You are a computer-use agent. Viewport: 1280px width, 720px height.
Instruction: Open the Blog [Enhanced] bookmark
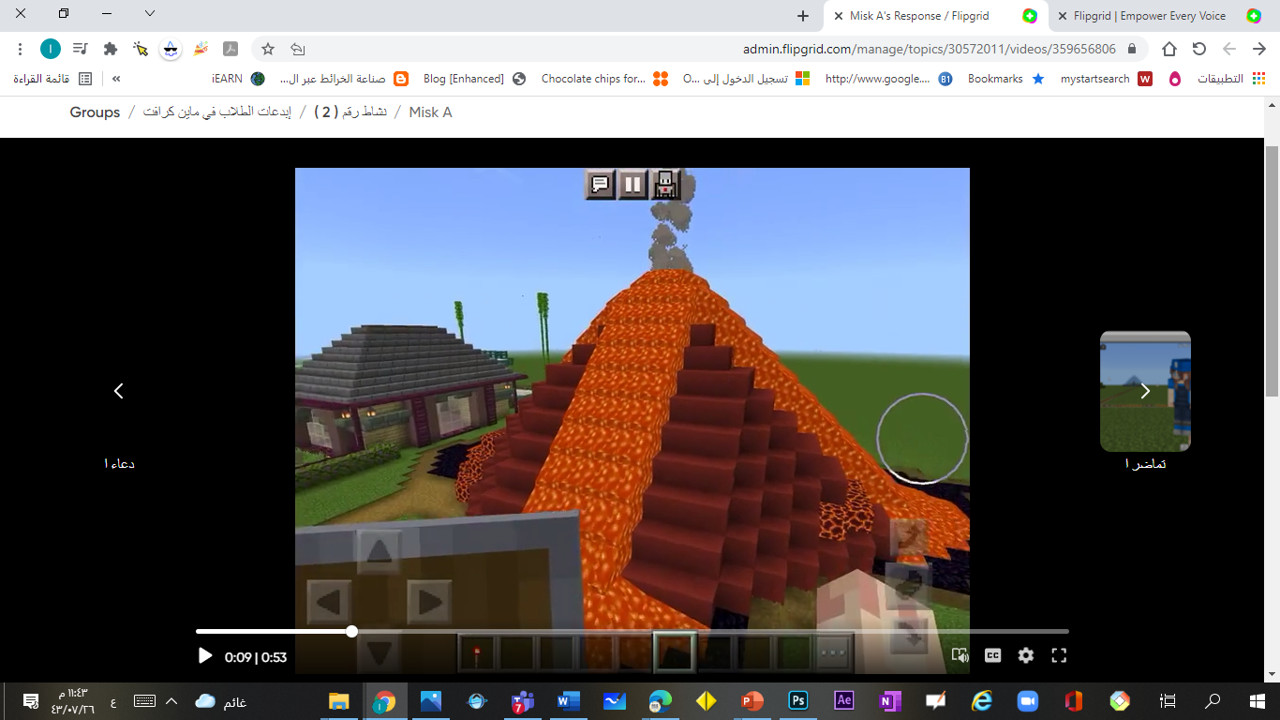point(474,79)
